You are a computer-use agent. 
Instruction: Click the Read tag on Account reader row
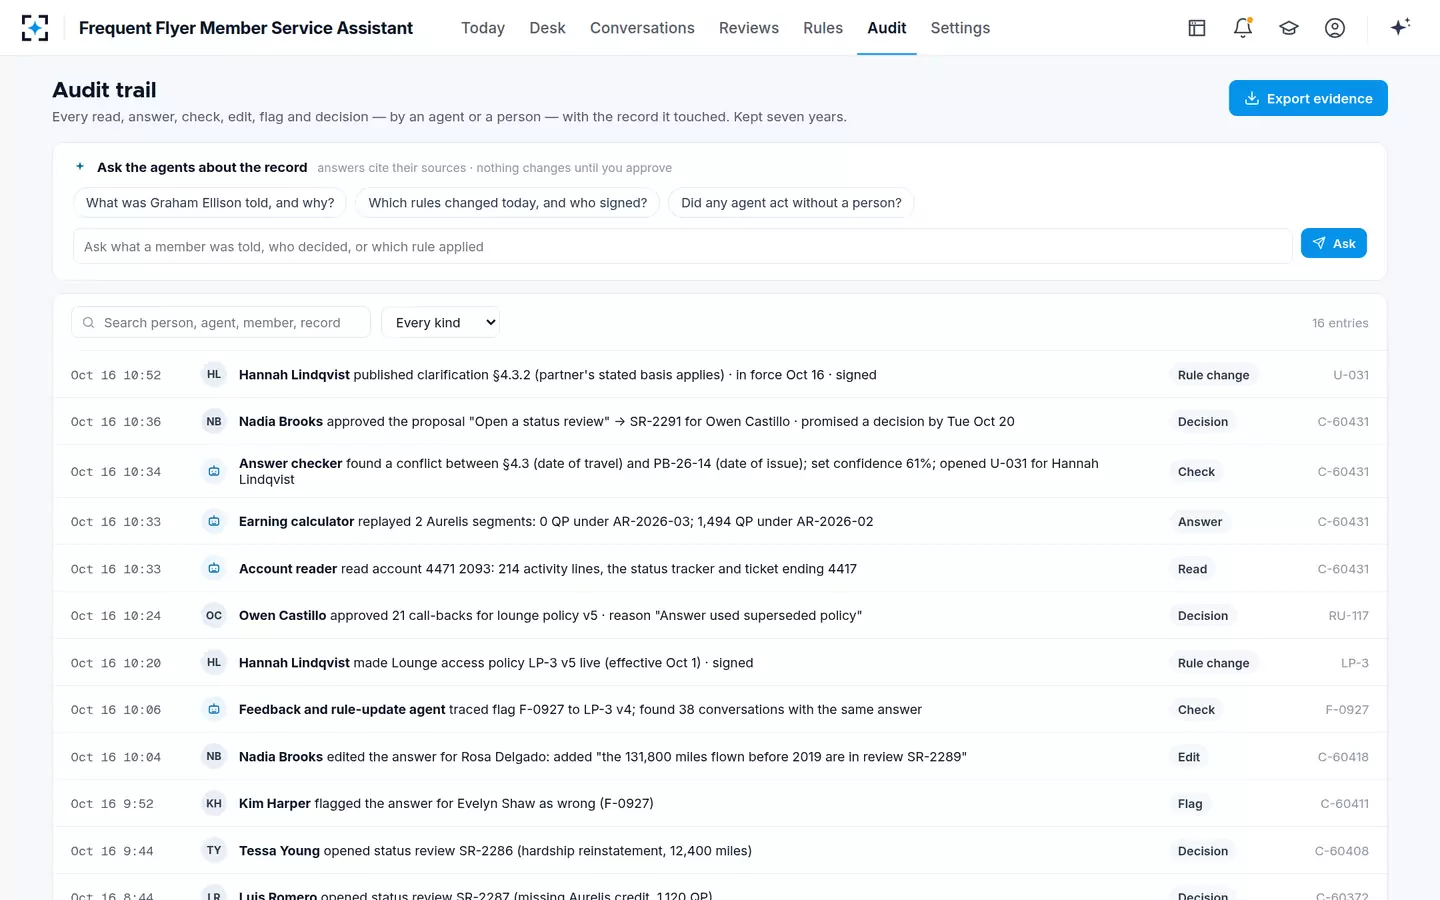(x=1192, y=569)
